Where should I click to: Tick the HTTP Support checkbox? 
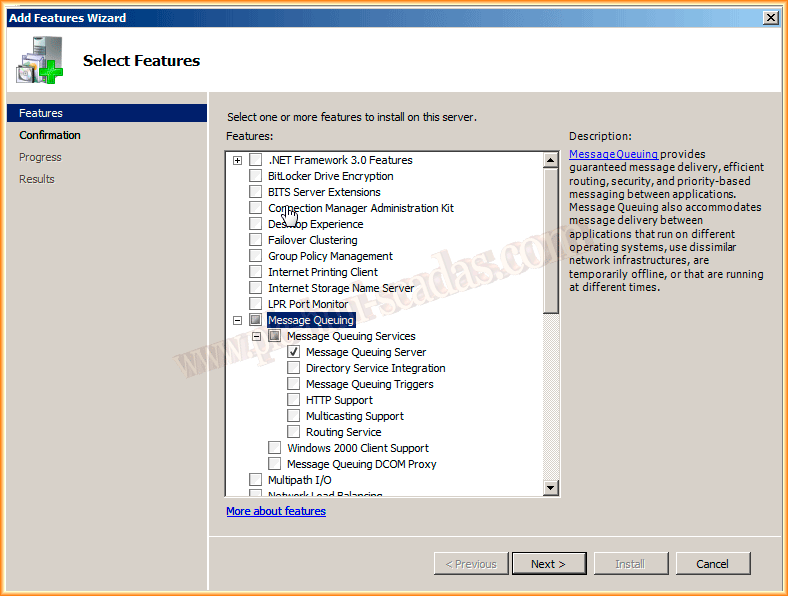[294, 400]
